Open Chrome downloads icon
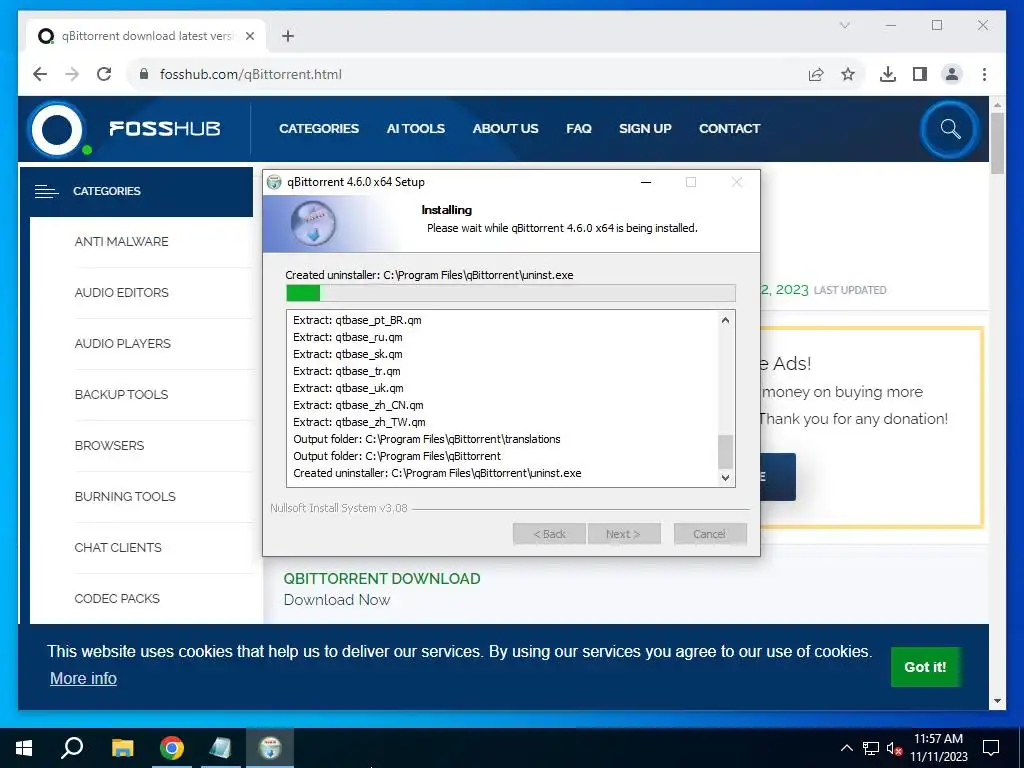The image size is (1024, 768). (x=888, y=74)
